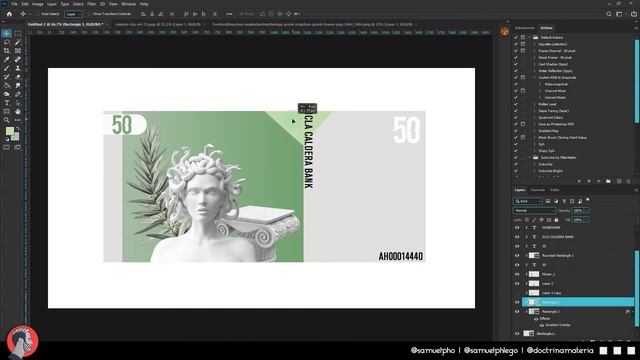Collapse the Default Actions folder
640x360 pixels.
[530, 38]
